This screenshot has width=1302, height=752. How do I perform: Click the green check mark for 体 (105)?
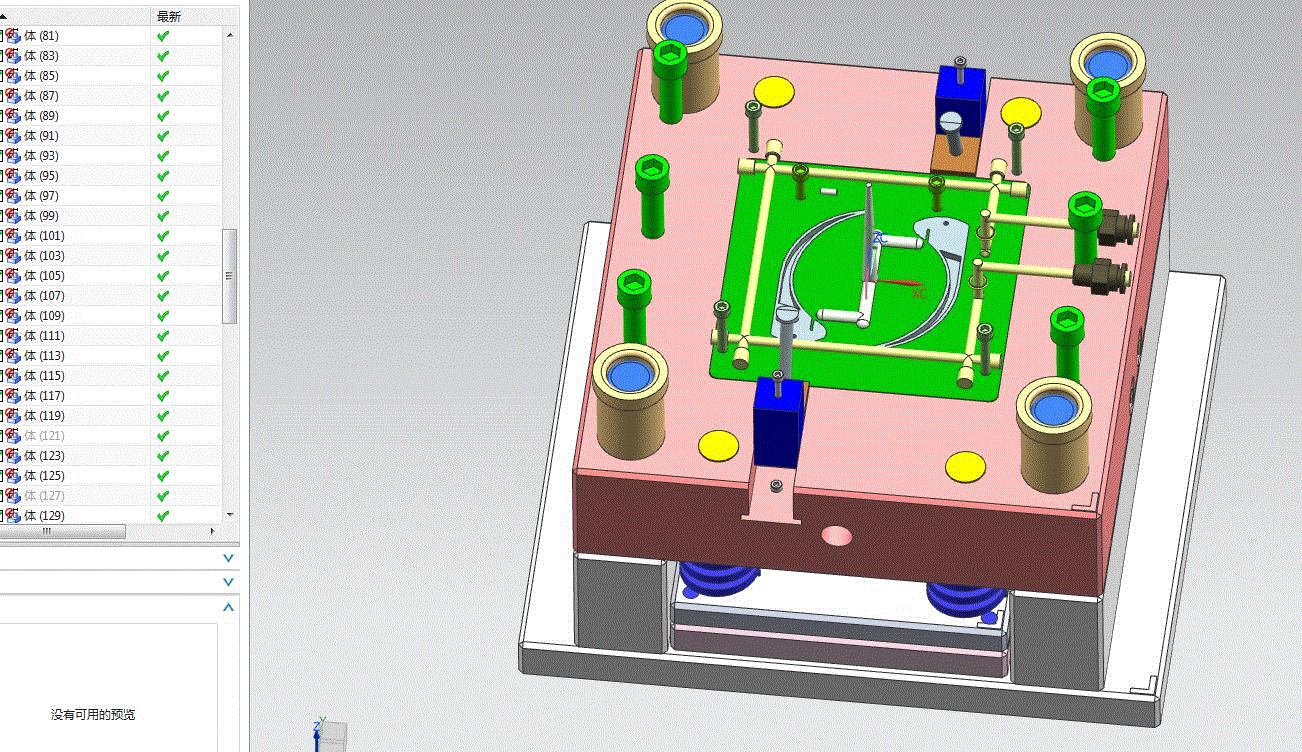pos(163,276)
